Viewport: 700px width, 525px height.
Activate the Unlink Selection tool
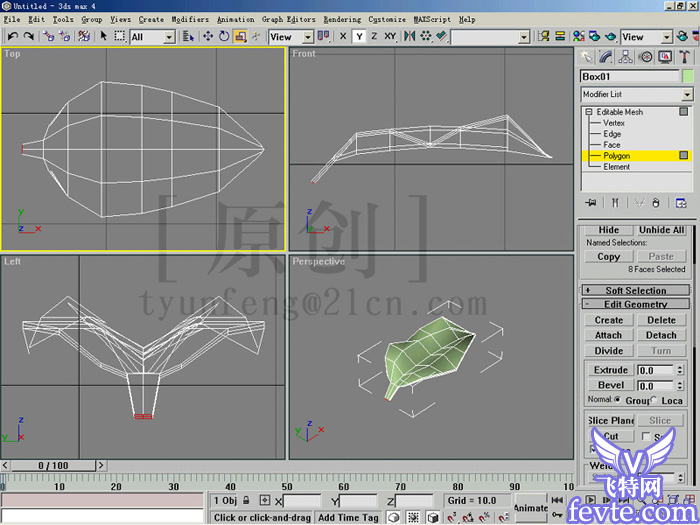[x=65, y=36]
